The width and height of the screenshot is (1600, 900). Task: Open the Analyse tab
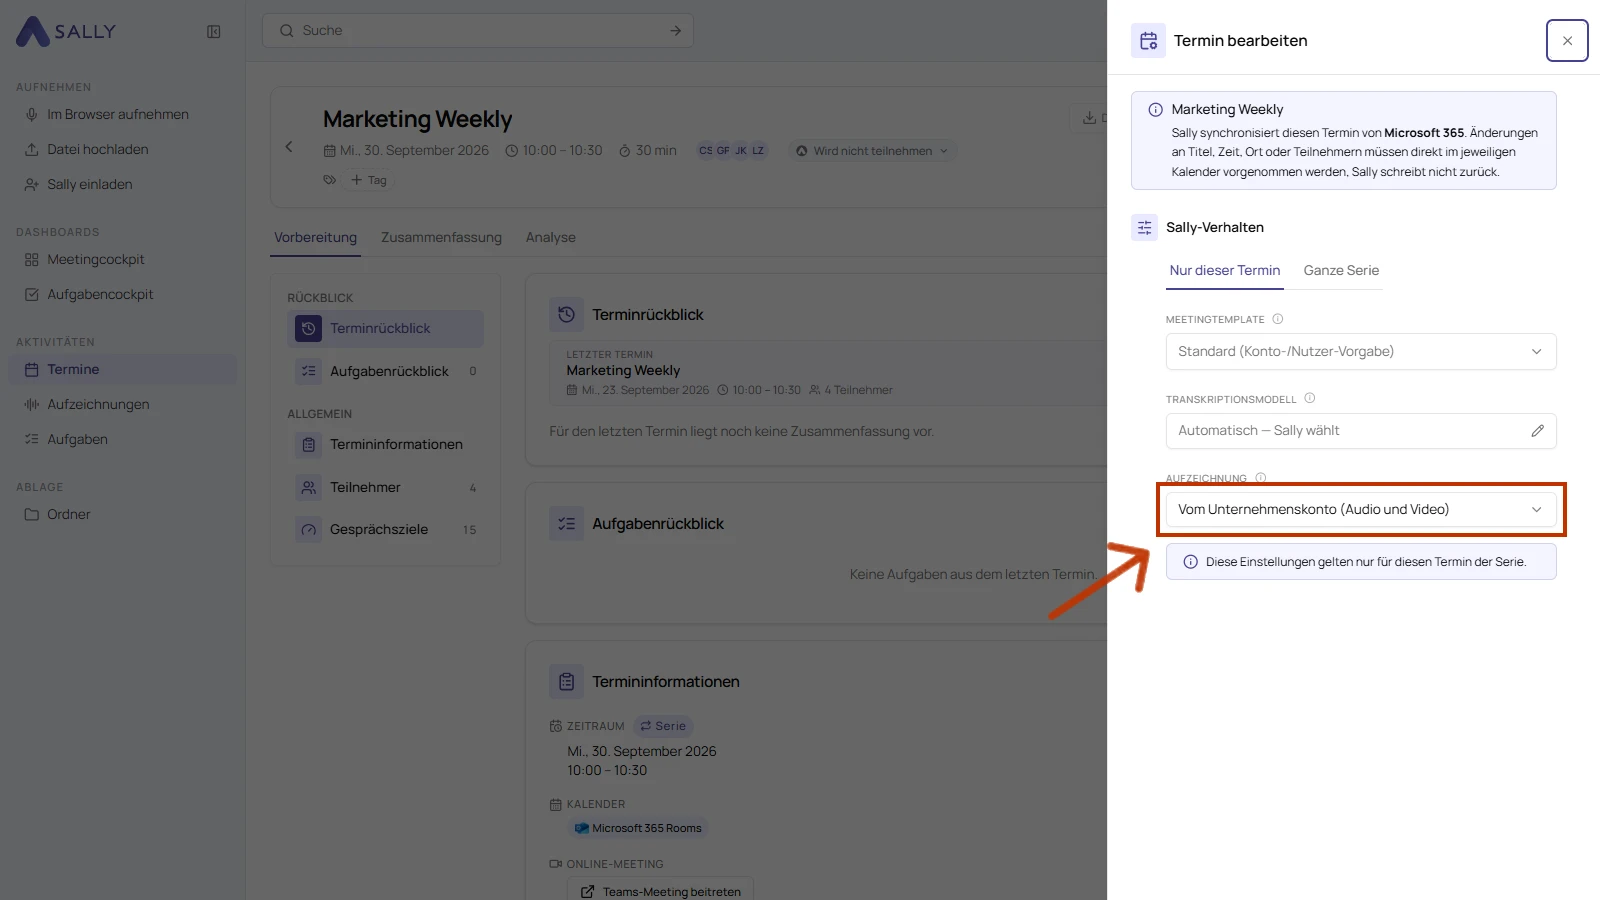click(551, 238)
